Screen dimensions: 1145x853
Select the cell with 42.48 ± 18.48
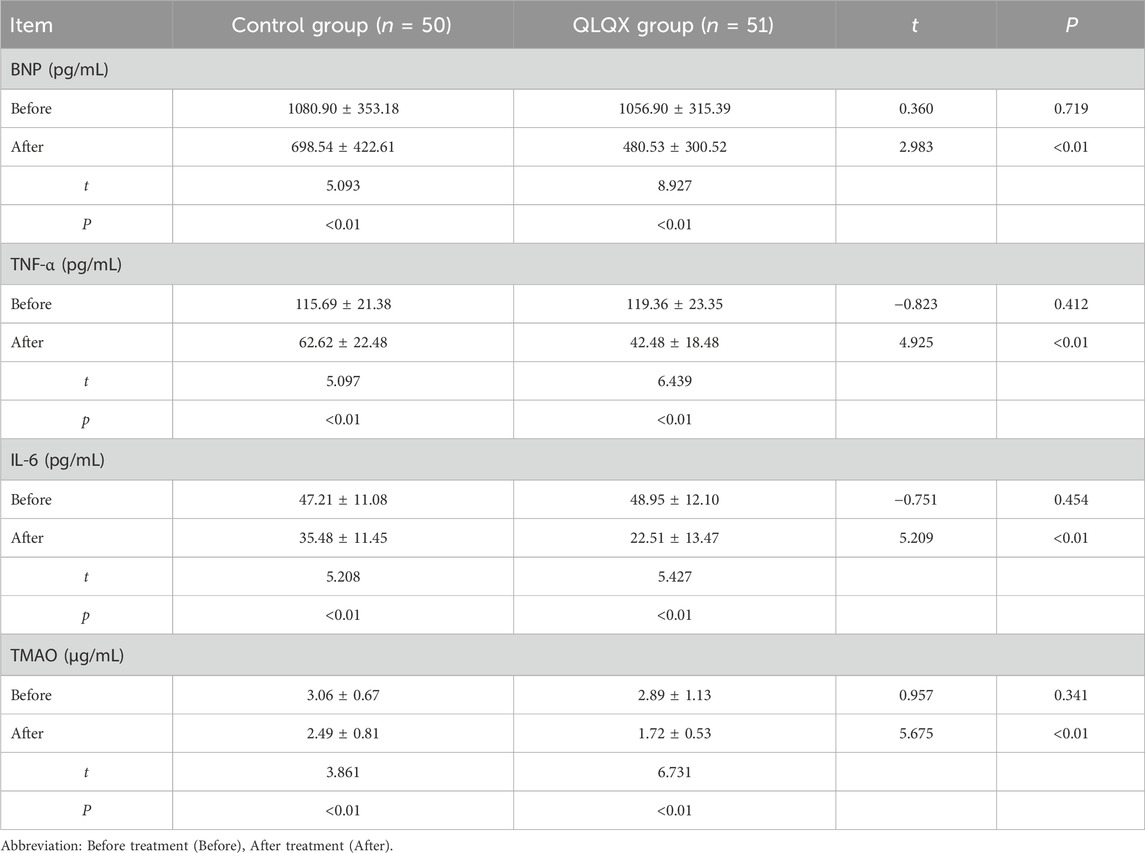(x=675, y=343)
